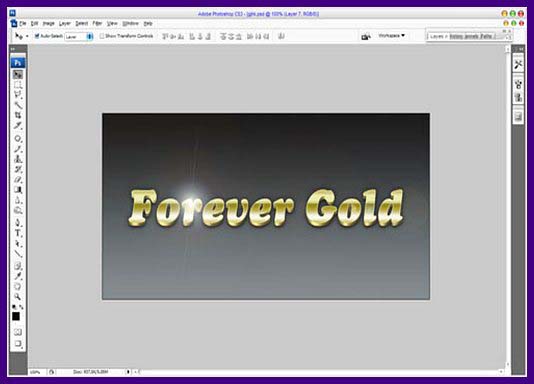This screenshot has height=384, width=534.
Task: Select the Gradient tool
Action: pyautogui.click(x=18, y=190)
